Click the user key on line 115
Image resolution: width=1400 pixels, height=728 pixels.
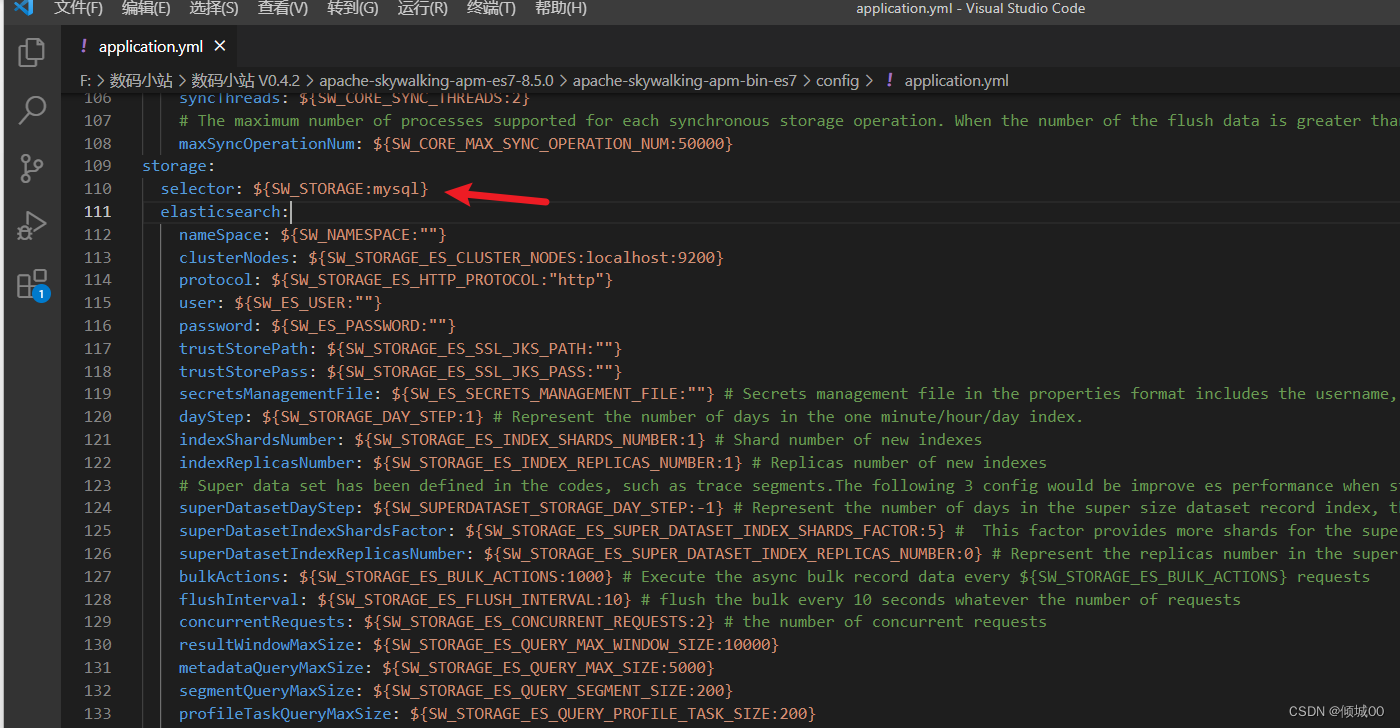click(197, 303)
